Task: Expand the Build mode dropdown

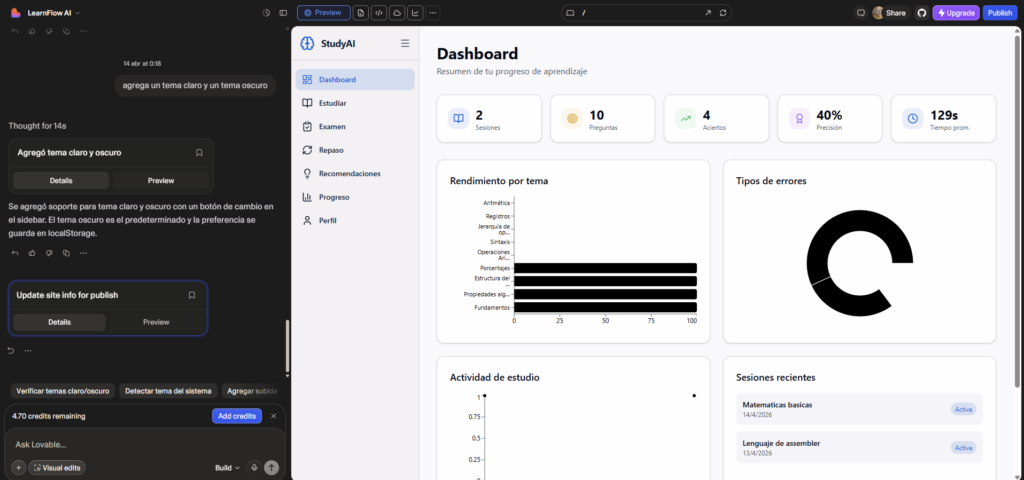Action: click(x=227, y=467)
